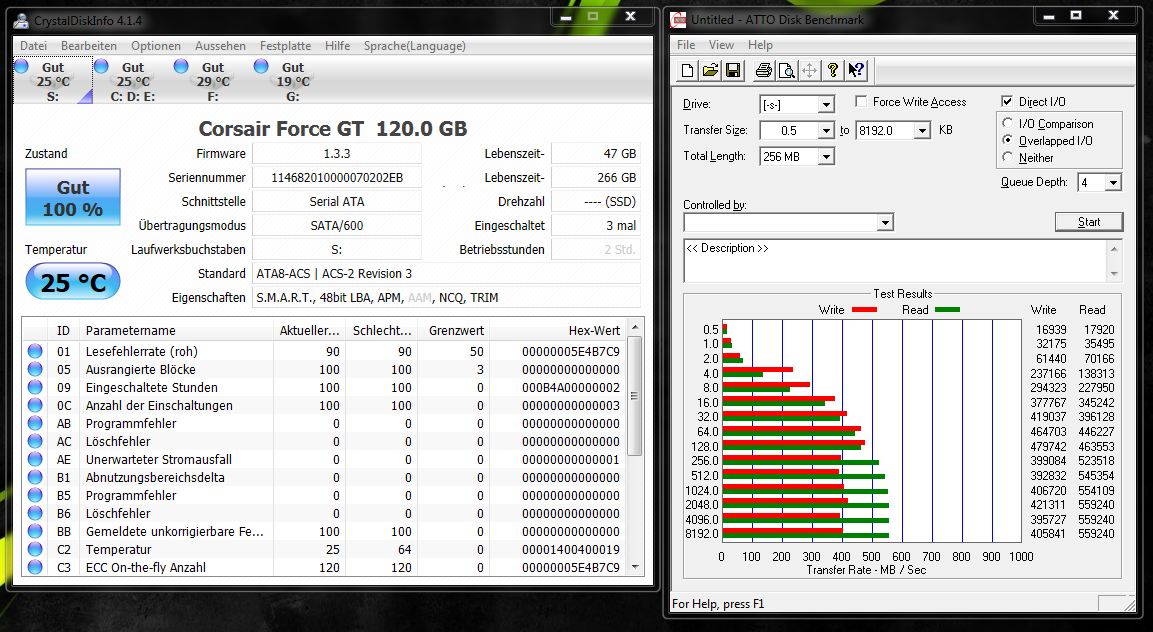Click the Grenzwert column header
The image size is (1153, 632).
pos(455,330)
